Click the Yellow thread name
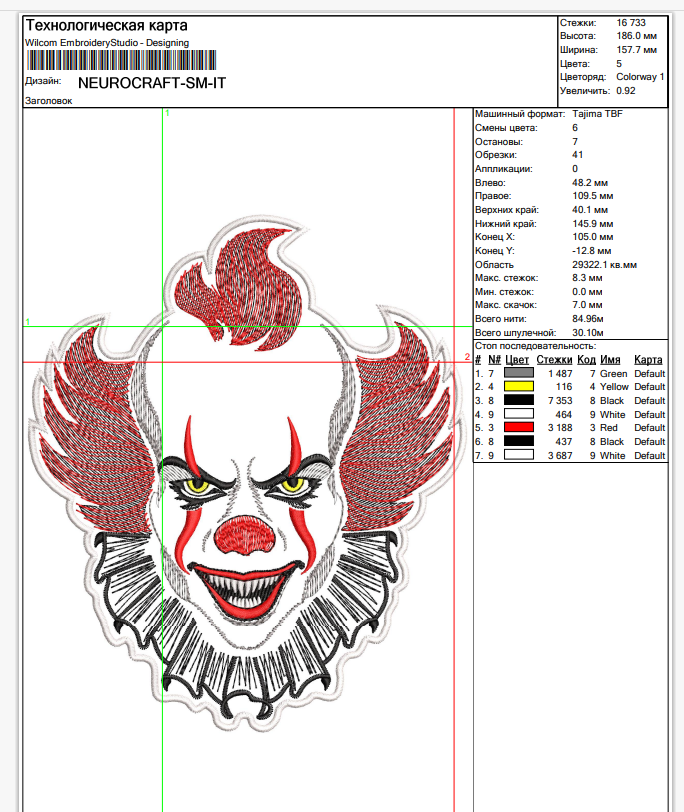 [614, 387]
